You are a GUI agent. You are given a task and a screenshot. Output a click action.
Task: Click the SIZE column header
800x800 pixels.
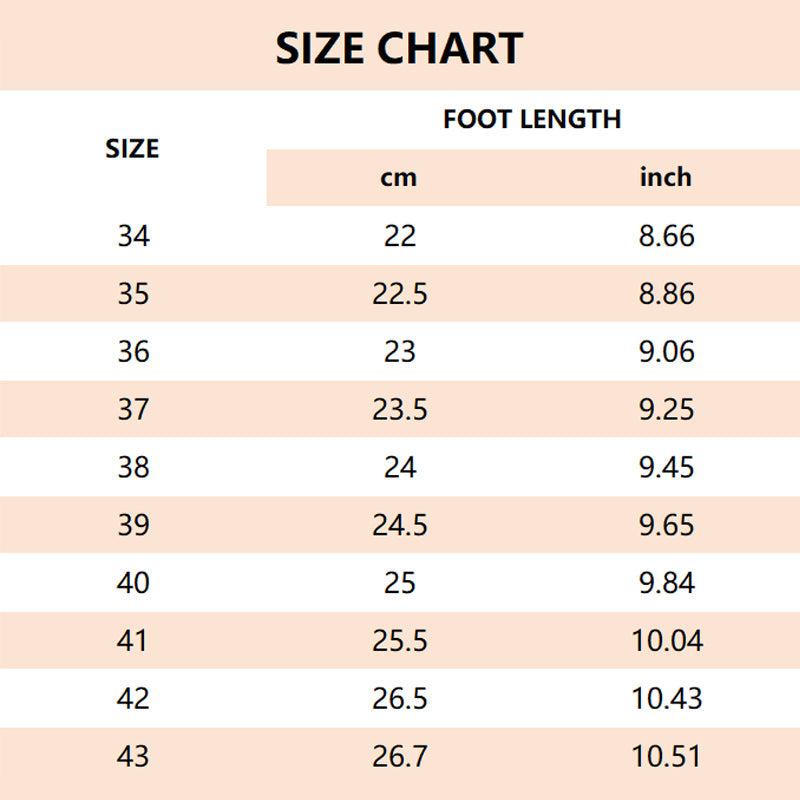coord(133,149)
